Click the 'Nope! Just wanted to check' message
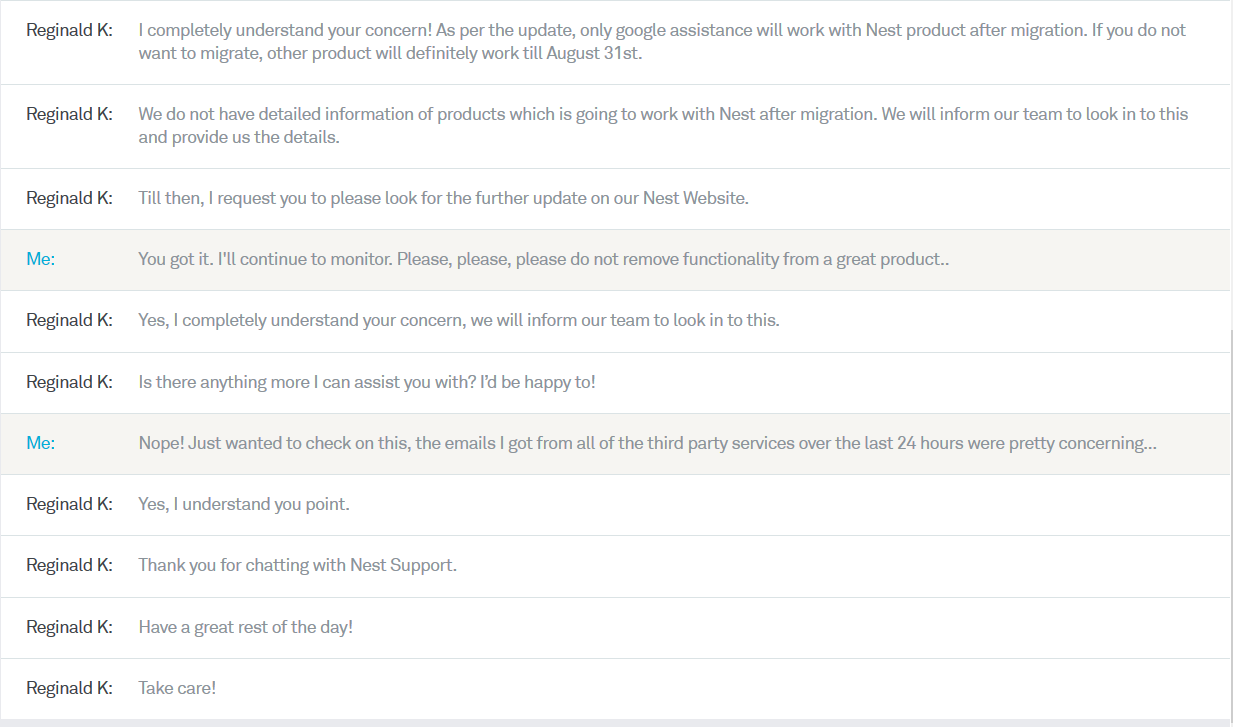Screen dimensions: 1233x727 coord(647,443)
